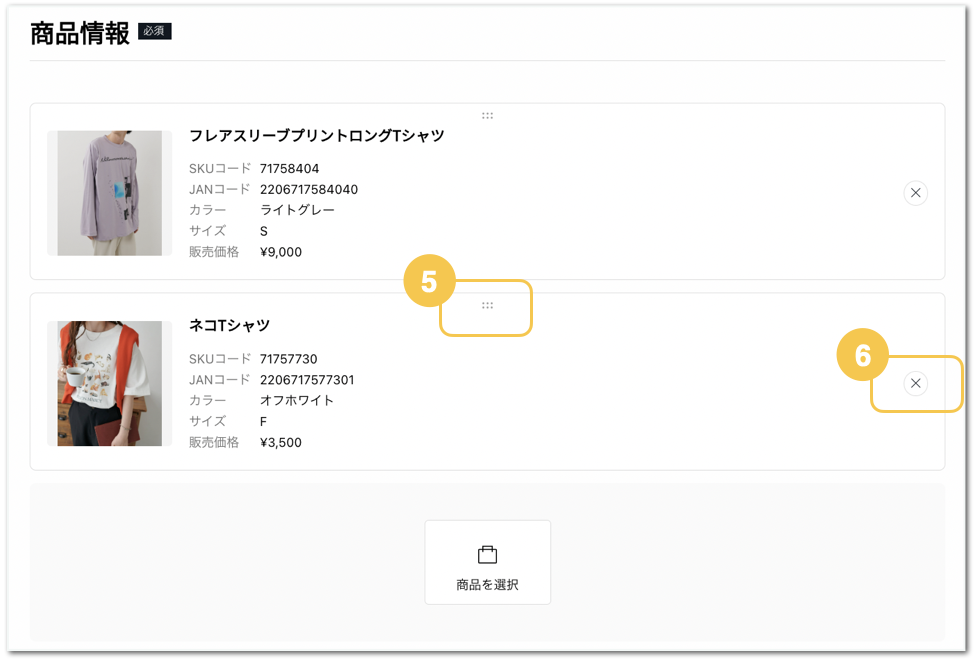978x662 pixels.
Task: Click the 商品情報 section heading
Action: click(80, 33)
